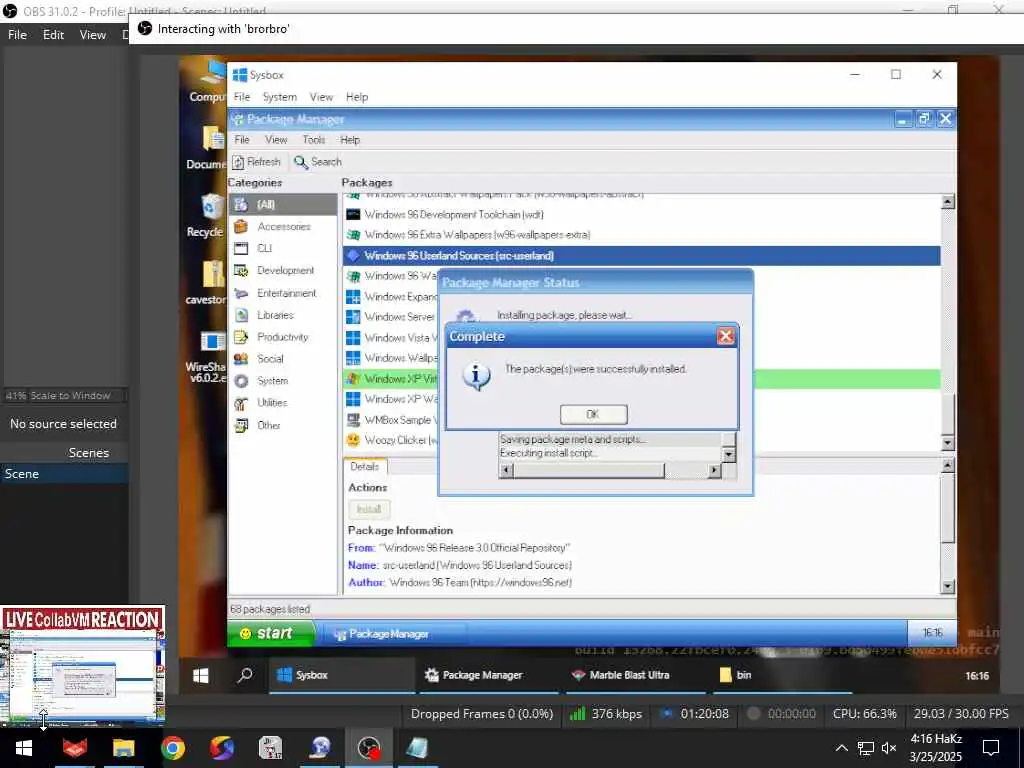Viewport: 1024px width, 768px height.
Task: Open Sysbox View menu
Action: point(321,97)
